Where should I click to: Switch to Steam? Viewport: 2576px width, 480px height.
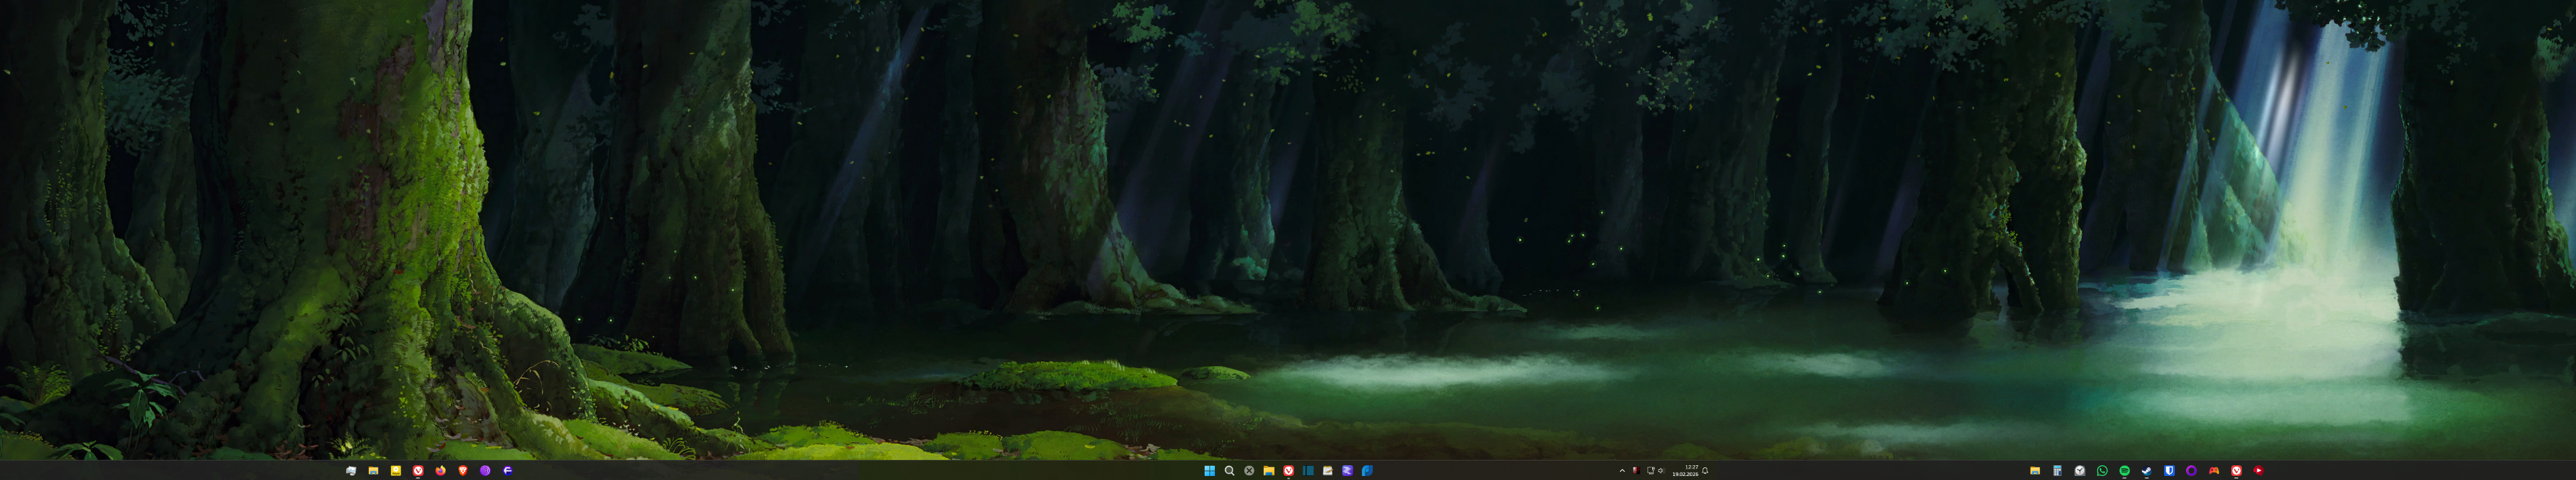pyautogui.click(x=2146, y=470)
